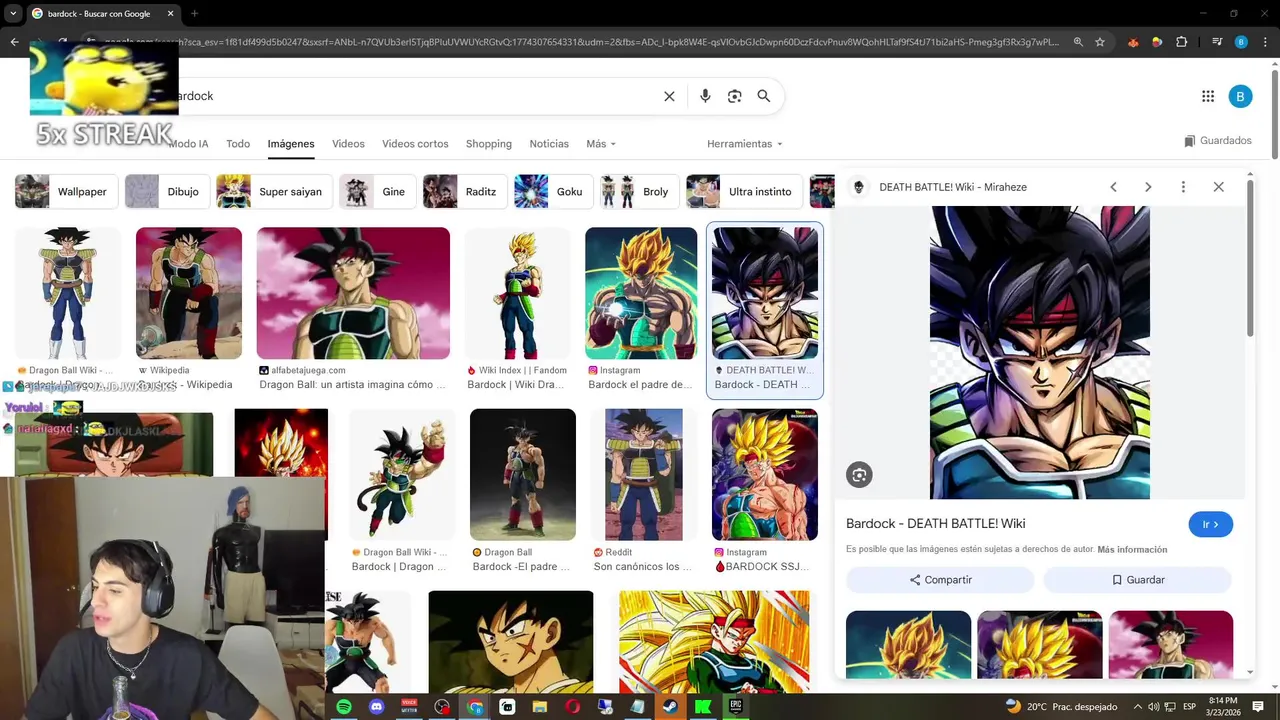Open File Explorer from the taskbar

point(540,707)
